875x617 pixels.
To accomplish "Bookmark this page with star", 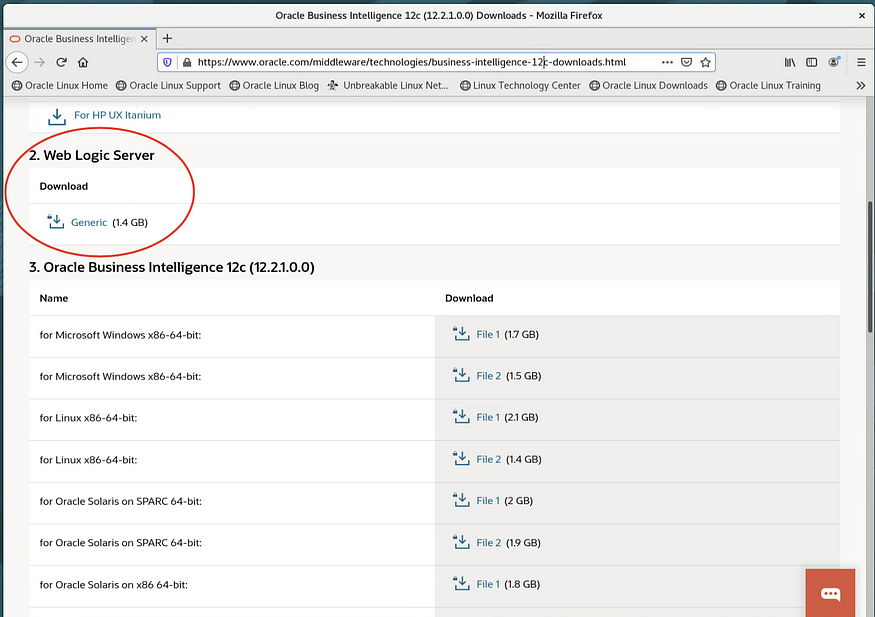I will [x=705, y=62].
